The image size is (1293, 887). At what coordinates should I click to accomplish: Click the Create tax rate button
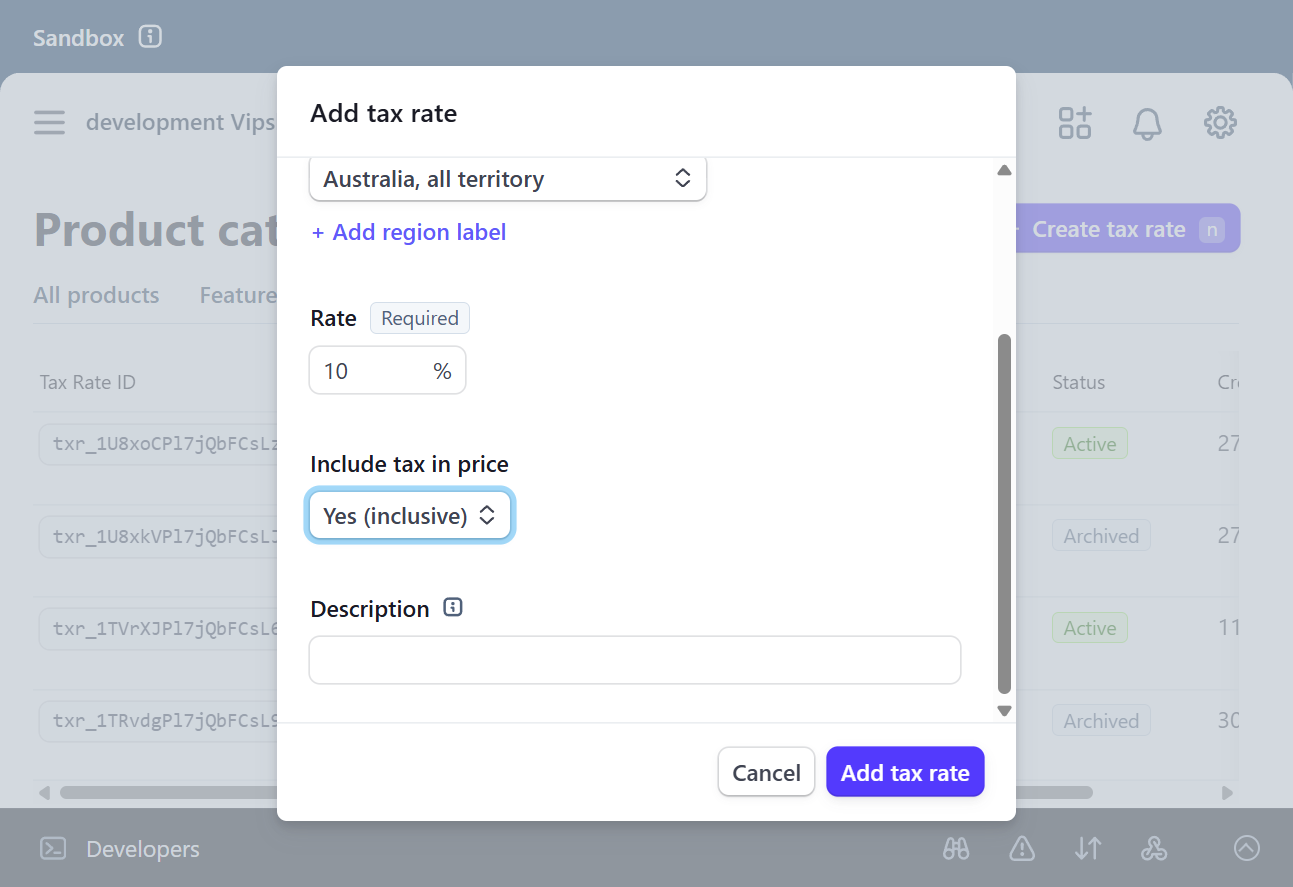coord(1128,229)
